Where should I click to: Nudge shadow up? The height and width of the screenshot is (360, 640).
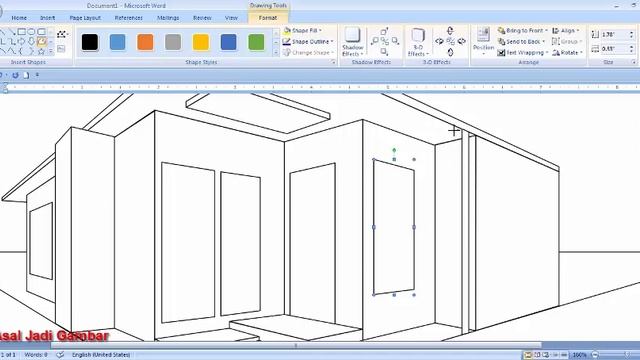tap(384, 32)
